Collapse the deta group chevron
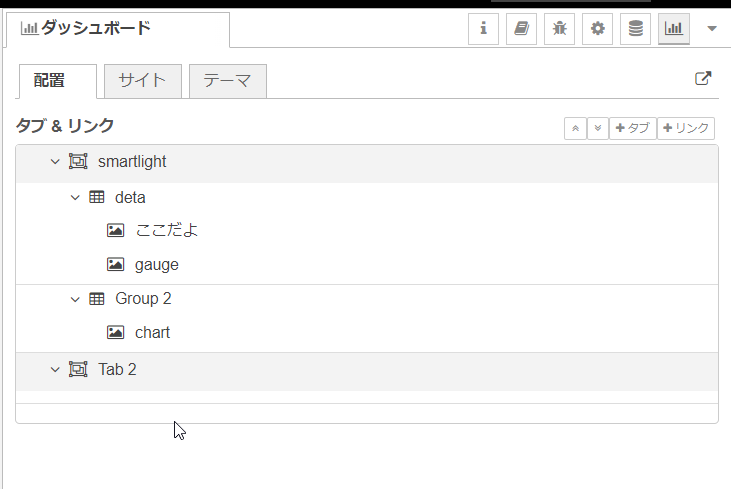This screenshot has width=731, height=489. [x=75, y=198]
